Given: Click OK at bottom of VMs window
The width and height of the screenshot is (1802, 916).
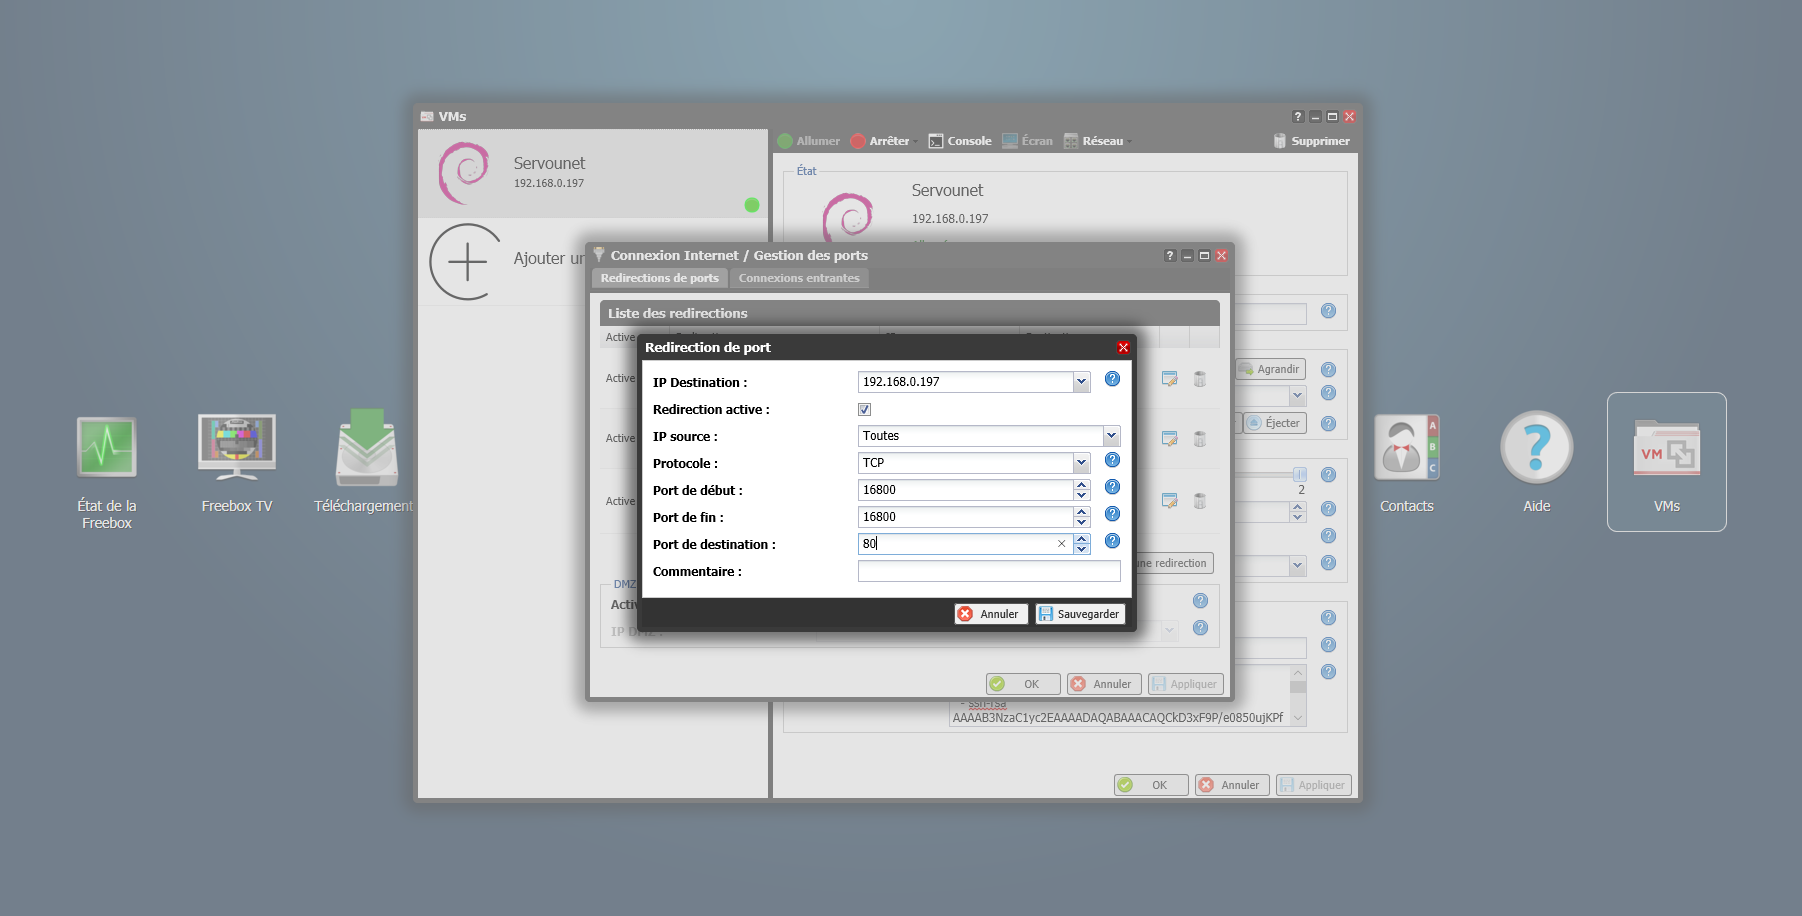Looking at the screenshot, I should click(x=1151, y=785).
